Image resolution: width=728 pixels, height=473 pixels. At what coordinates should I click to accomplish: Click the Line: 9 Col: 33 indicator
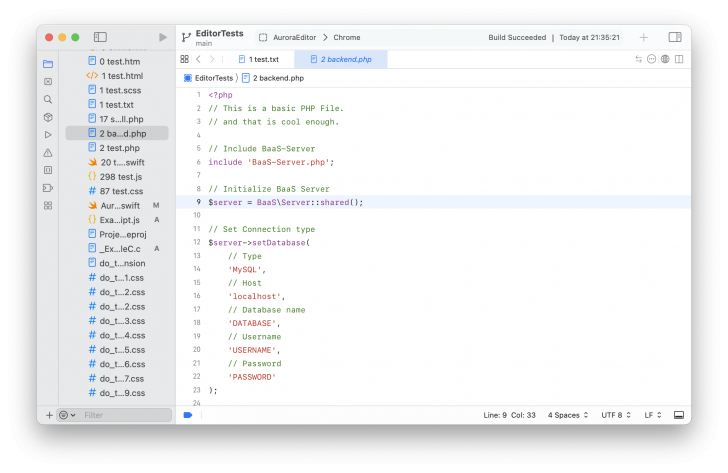[x=509, y=415]
